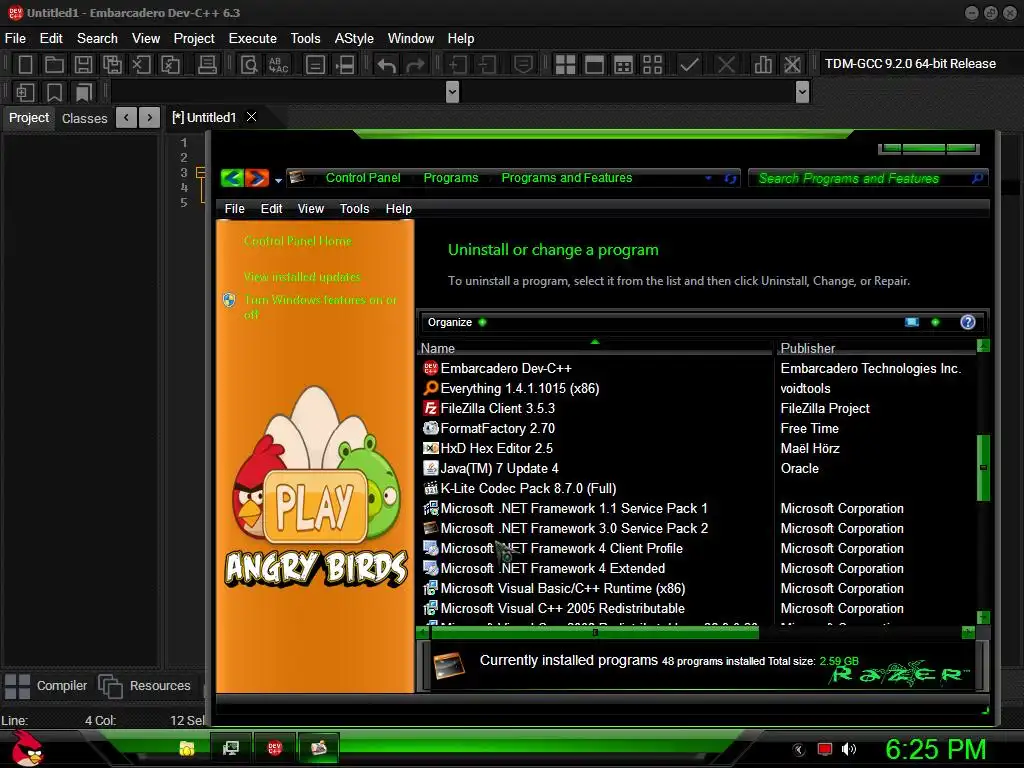This screenshot has height=768, width=1024.
Task: Open the Replace AB→AC tool
Action: click(x=279, y=64)
